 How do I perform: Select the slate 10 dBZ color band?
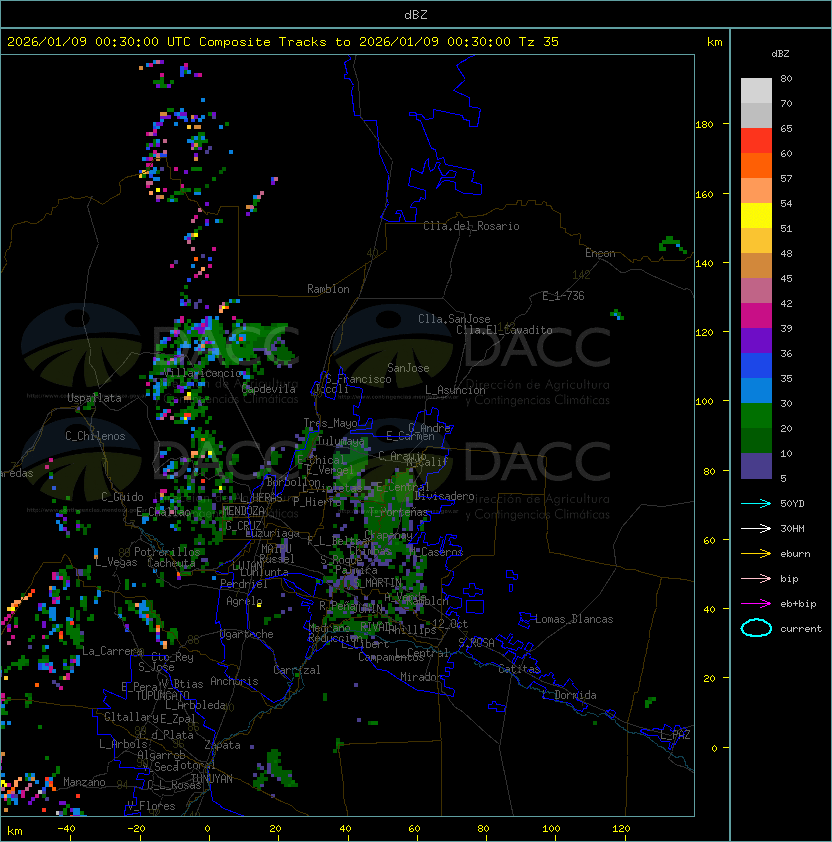756,466
